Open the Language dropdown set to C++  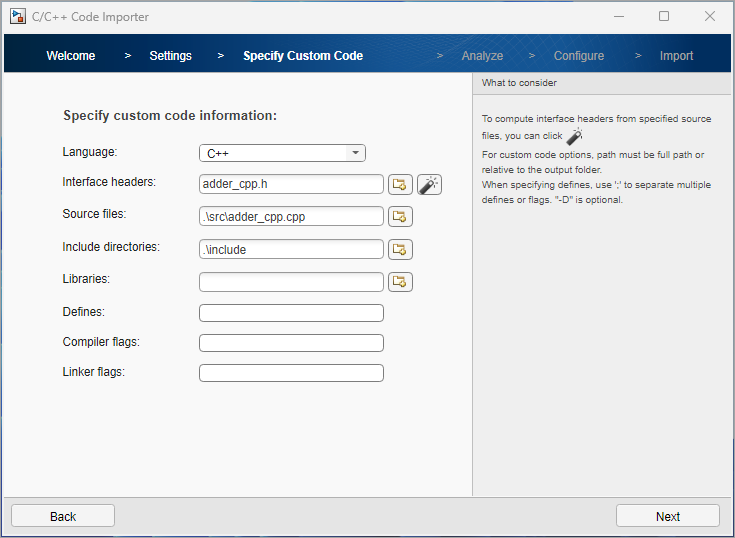(282, 153)
